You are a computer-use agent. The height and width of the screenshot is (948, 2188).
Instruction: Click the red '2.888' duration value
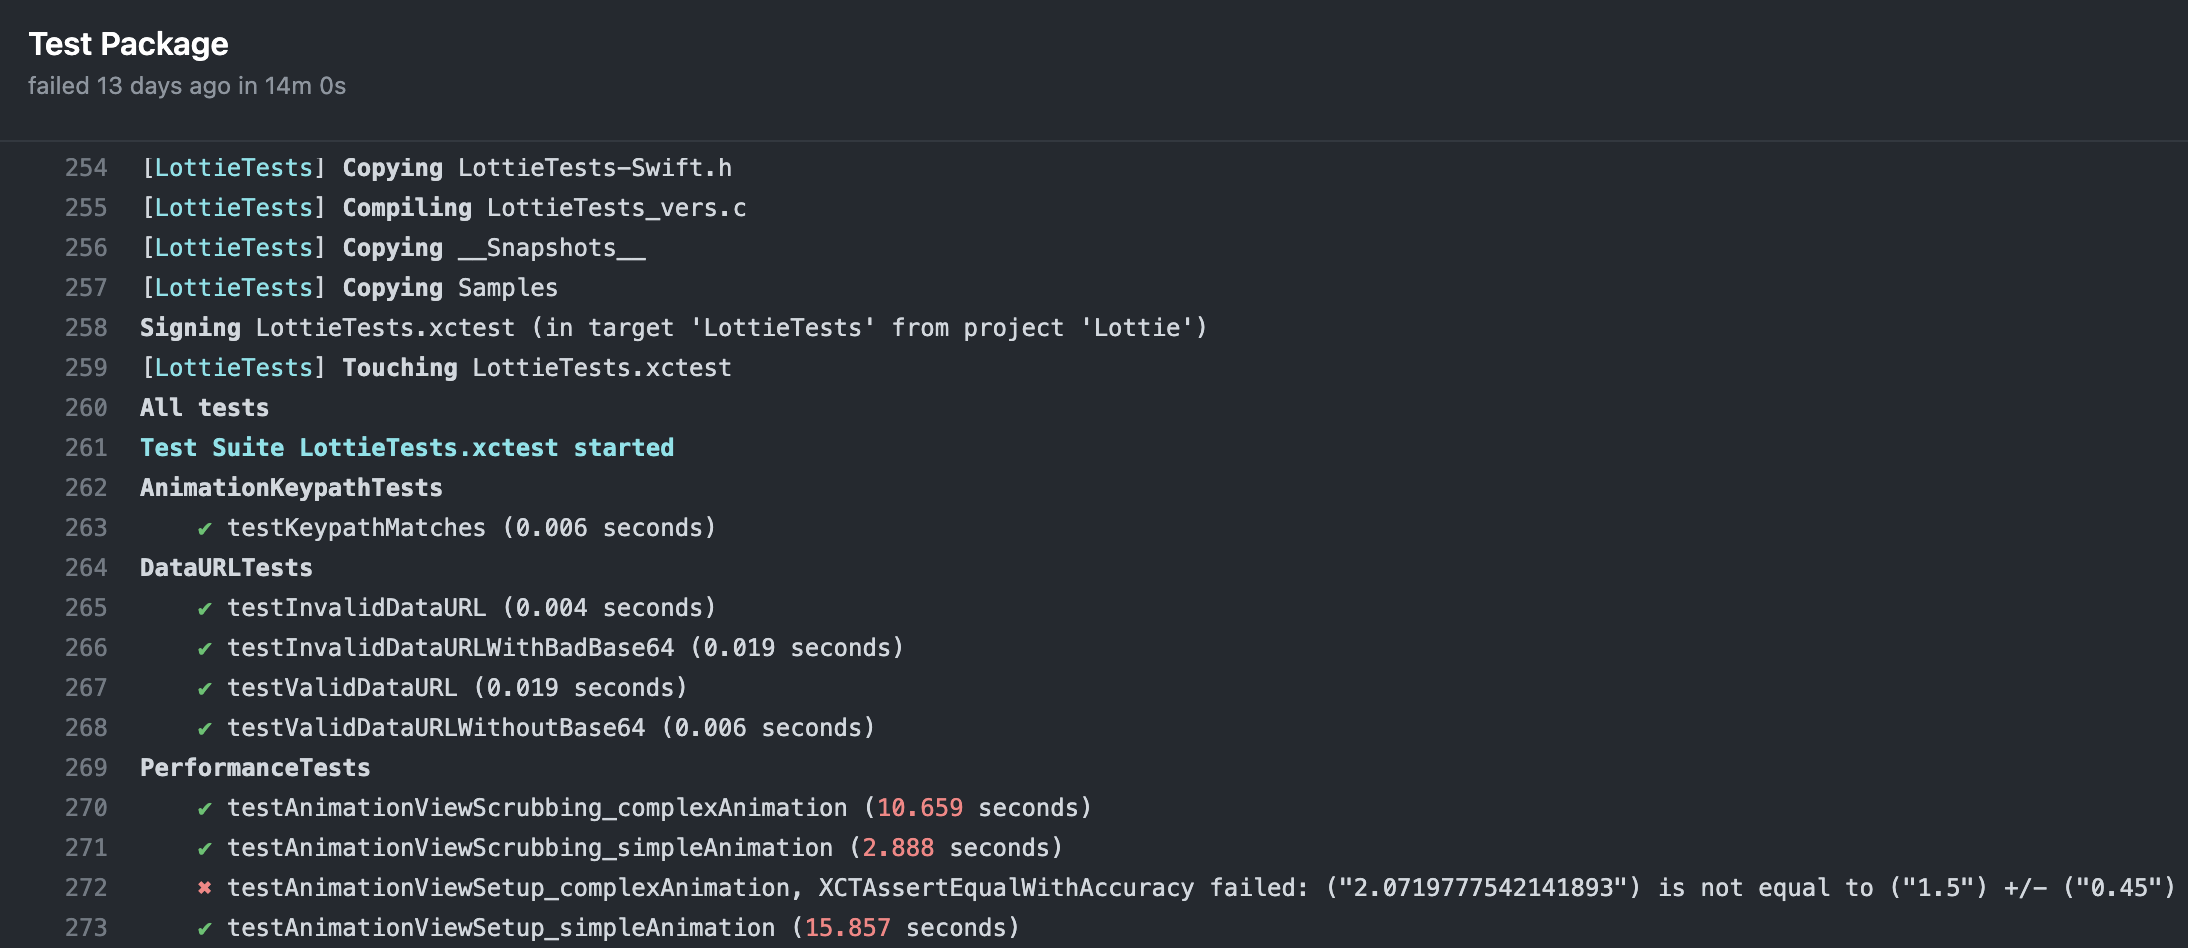coord(898,848)
